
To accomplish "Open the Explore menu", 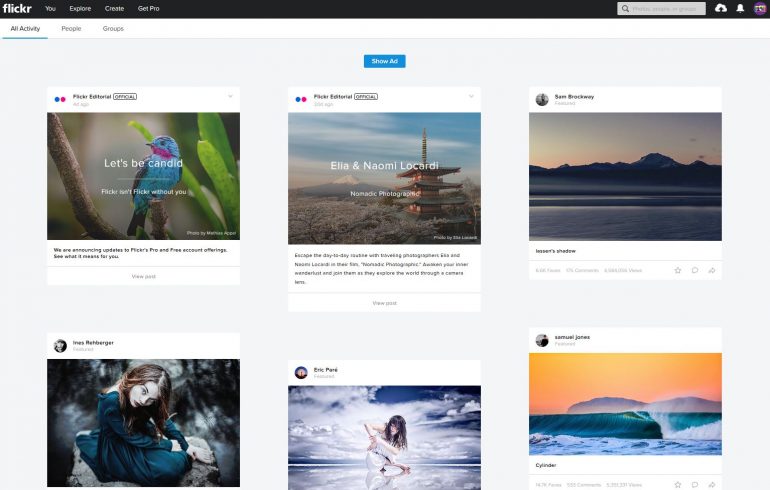I will tap(80, 8).
